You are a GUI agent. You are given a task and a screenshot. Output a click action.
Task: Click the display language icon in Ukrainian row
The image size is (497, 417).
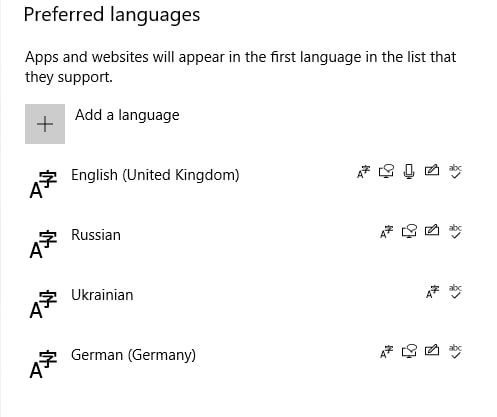pyautogui.click(x=433, y=292)
